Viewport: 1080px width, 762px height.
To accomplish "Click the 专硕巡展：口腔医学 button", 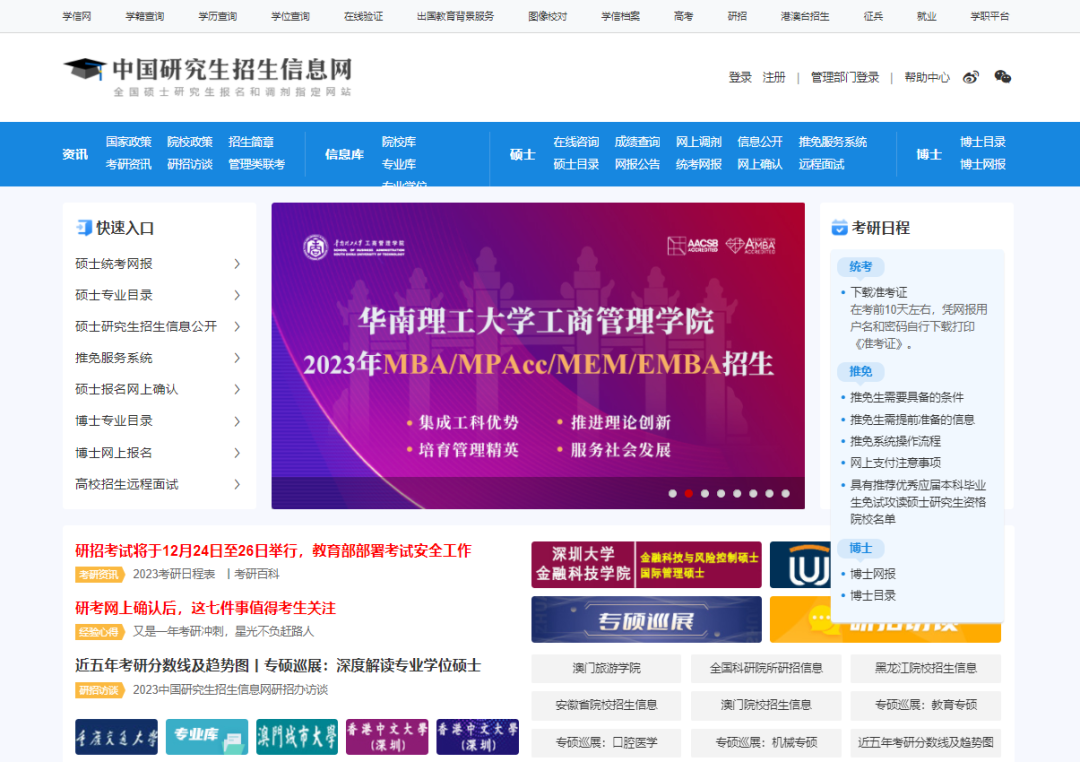I will (x=606, y=743).
